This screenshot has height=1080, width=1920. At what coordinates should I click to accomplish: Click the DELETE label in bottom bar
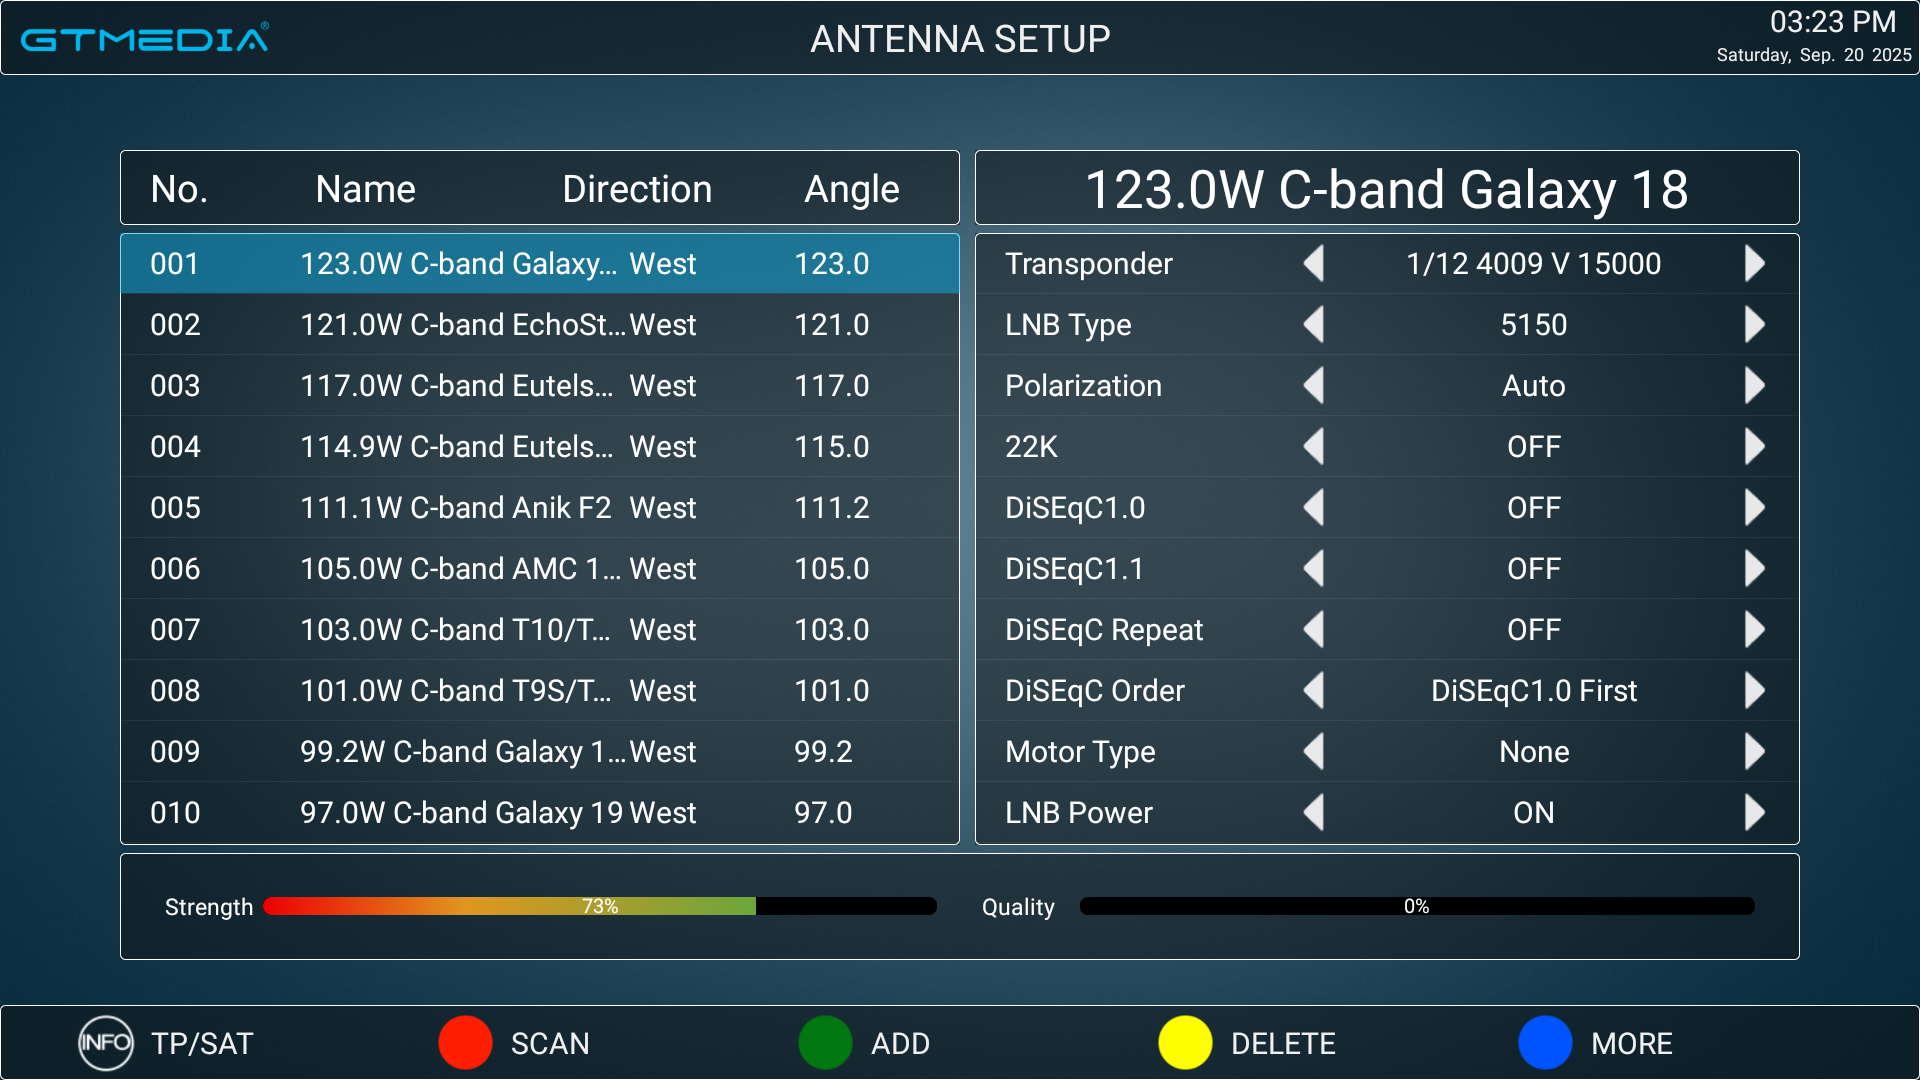pos(1283,1044)
